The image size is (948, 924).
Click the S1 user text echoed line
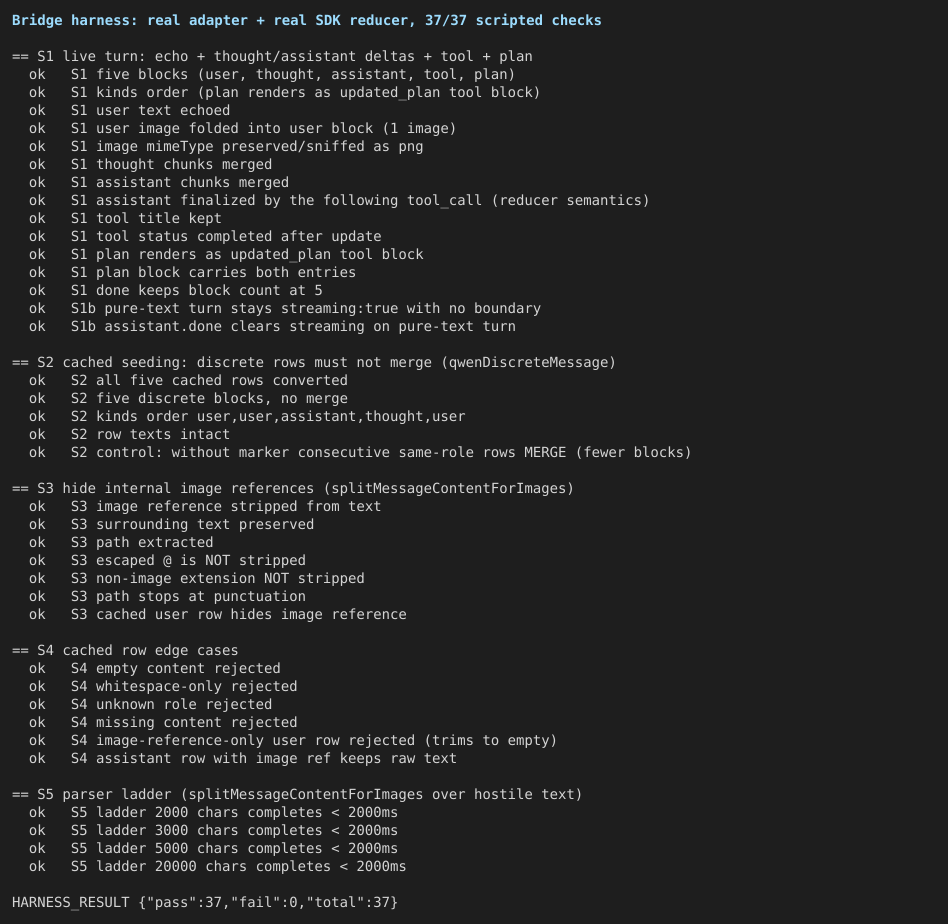coord(129,111)
